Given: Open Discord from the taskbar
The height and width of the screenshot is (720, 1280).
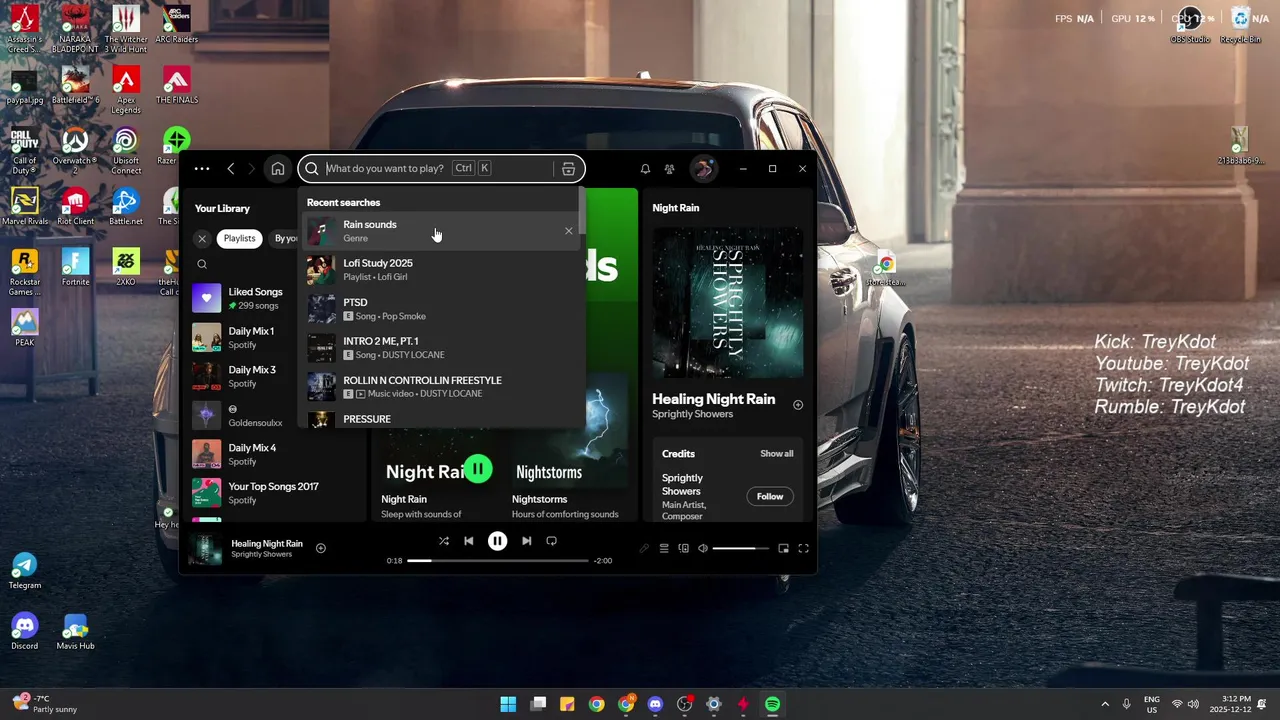Looking at the screenshot, I should (655, 704).
